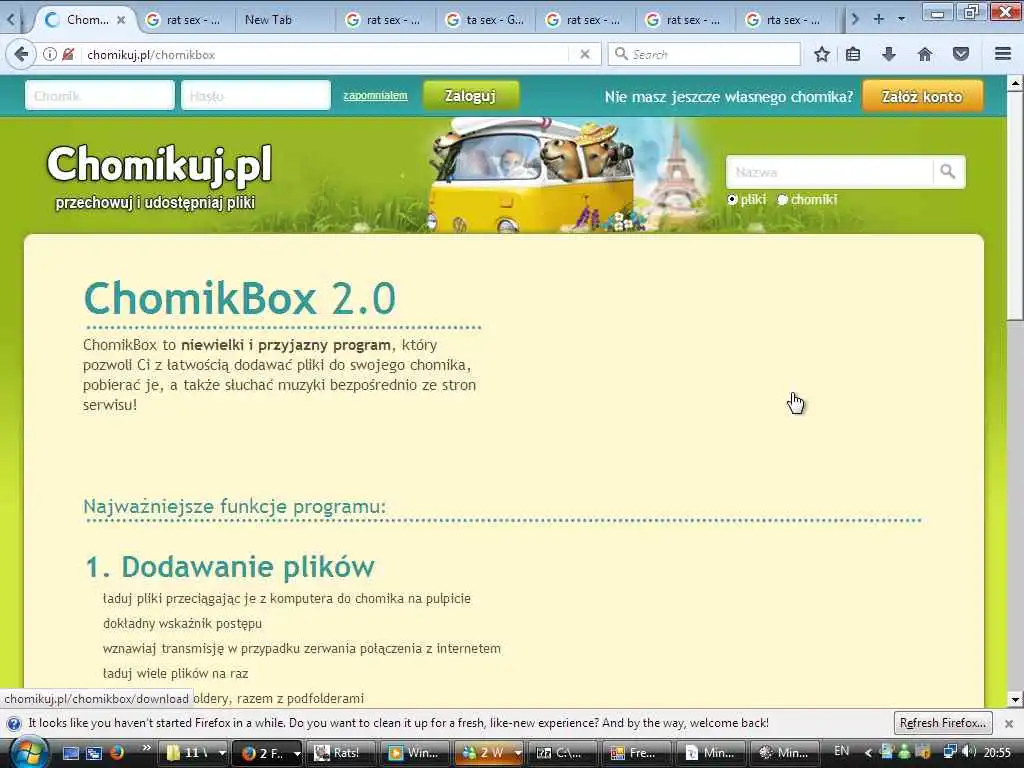Click the chomikuj.pl/chomikbox address bar
The height and width of the screenshot is (768, 1024).
[x=327, y=54]
